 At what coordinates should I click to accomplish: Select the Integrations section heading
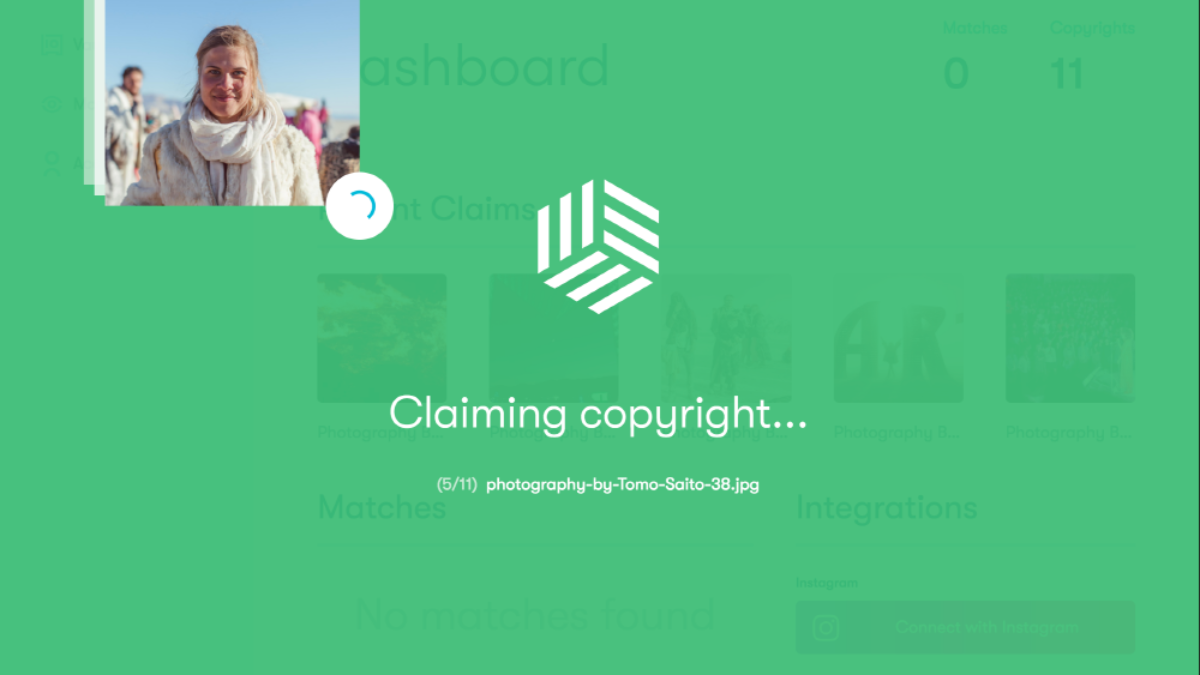[886, 507]
